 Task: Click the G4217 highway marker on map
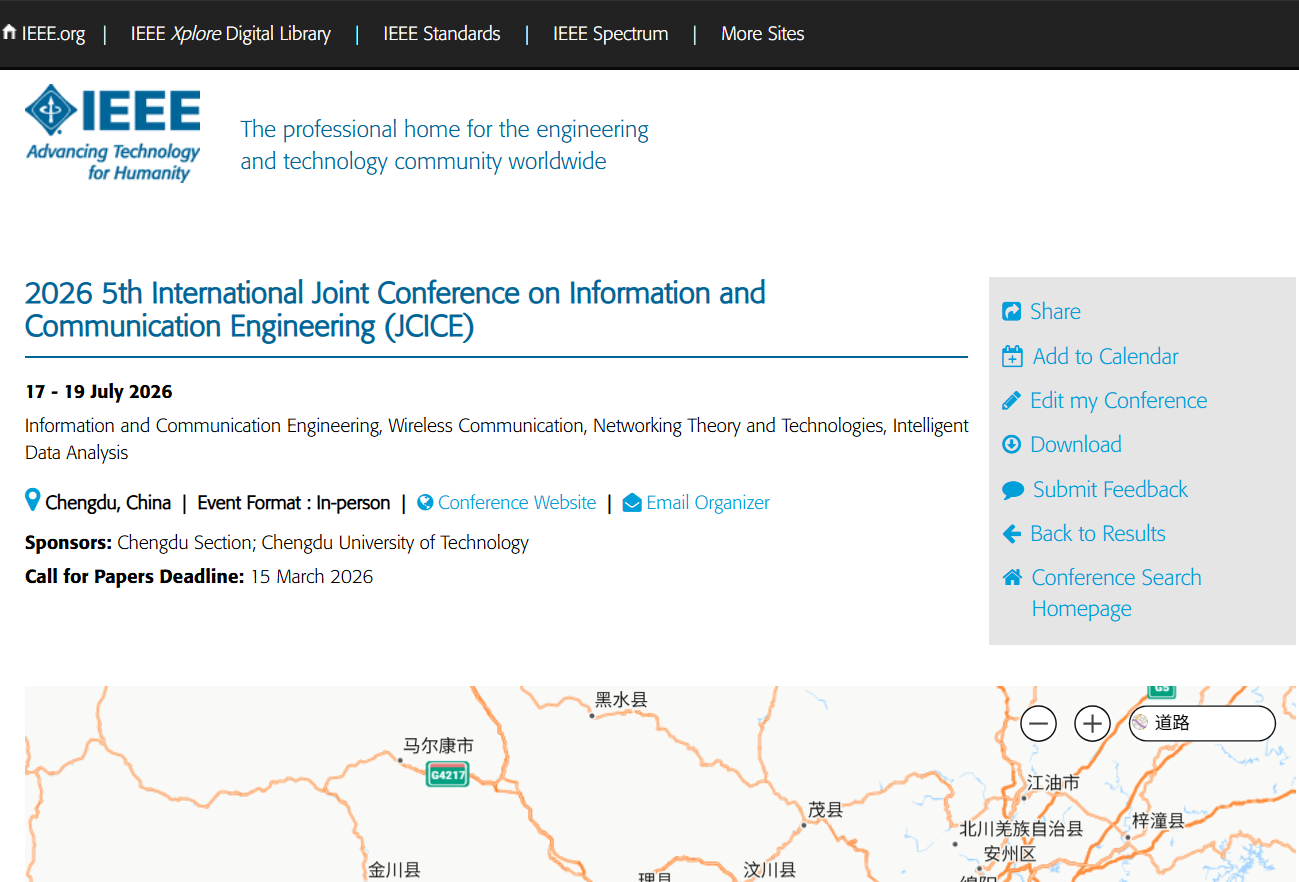(447, 775)
